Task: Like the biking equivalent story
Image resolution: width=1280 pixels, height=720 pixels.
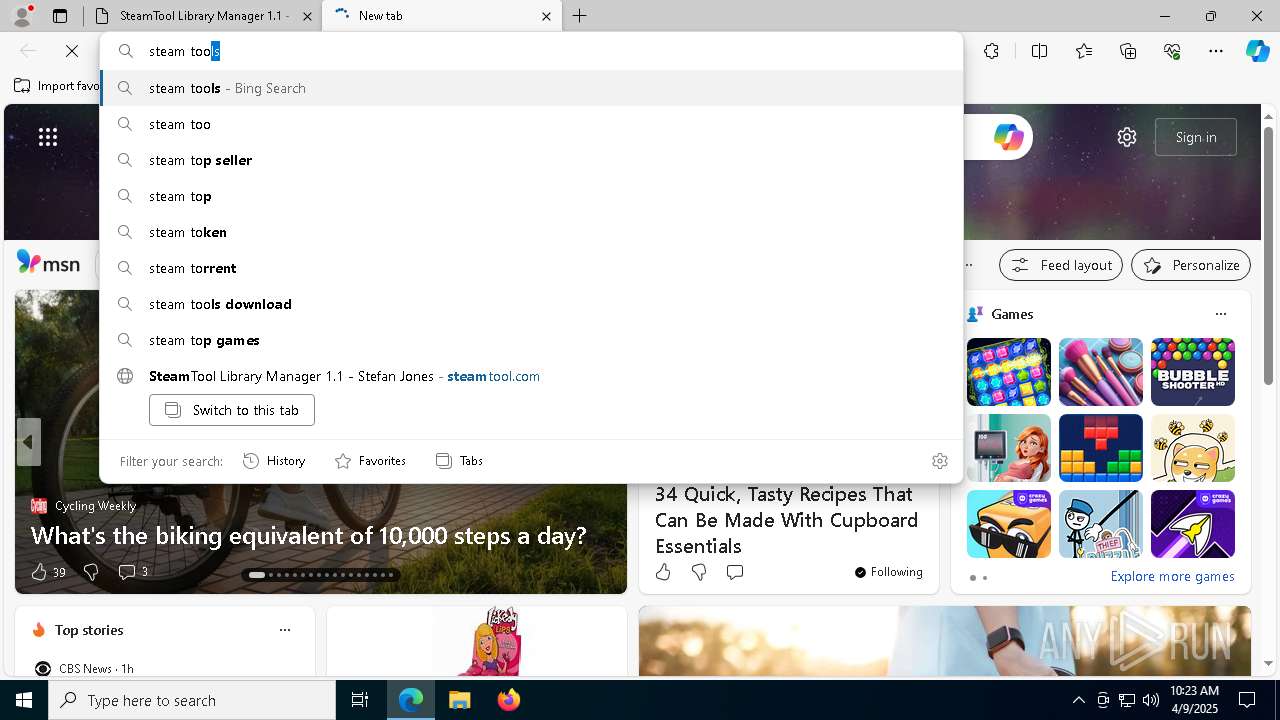Action: (39, 572)
